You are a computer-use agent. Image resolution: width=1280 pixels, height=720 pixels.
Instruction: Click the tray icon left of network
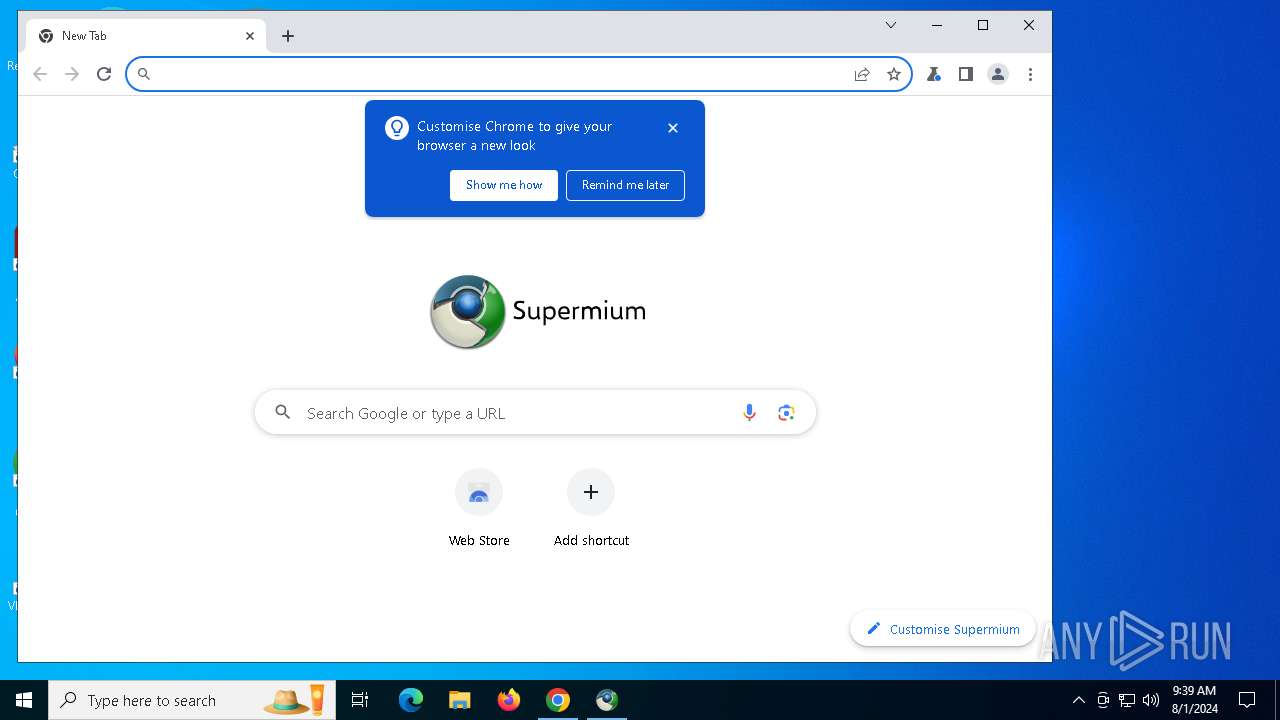pos(1103,700)
